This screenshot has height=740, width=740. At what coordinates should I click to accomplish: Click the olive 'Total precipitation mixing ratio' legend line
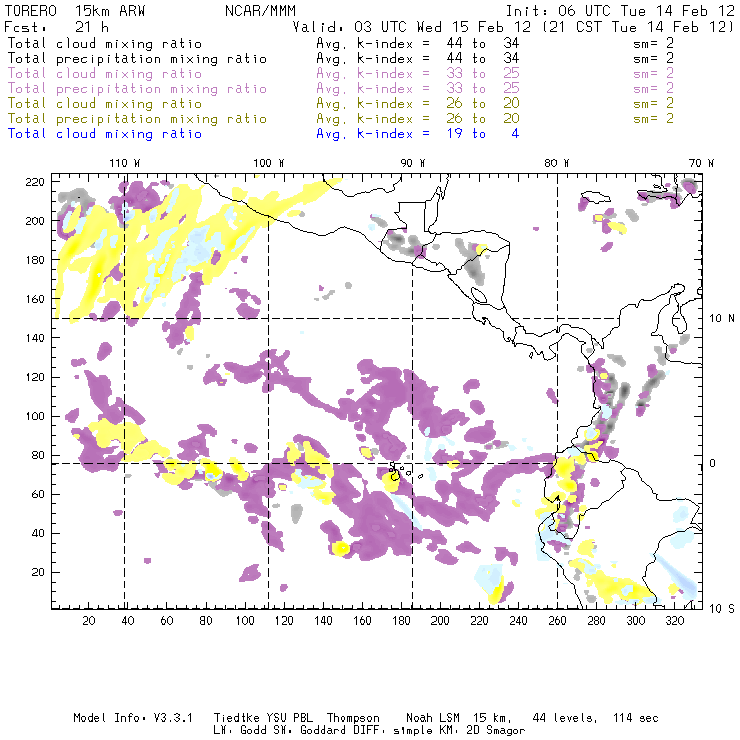pyautogui.click(x=137, y=119)
